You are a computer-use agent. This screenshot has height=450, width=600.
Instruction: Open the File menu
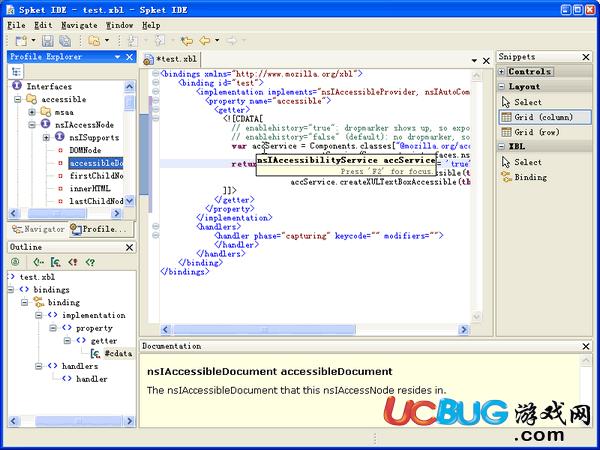coord(16,25)
